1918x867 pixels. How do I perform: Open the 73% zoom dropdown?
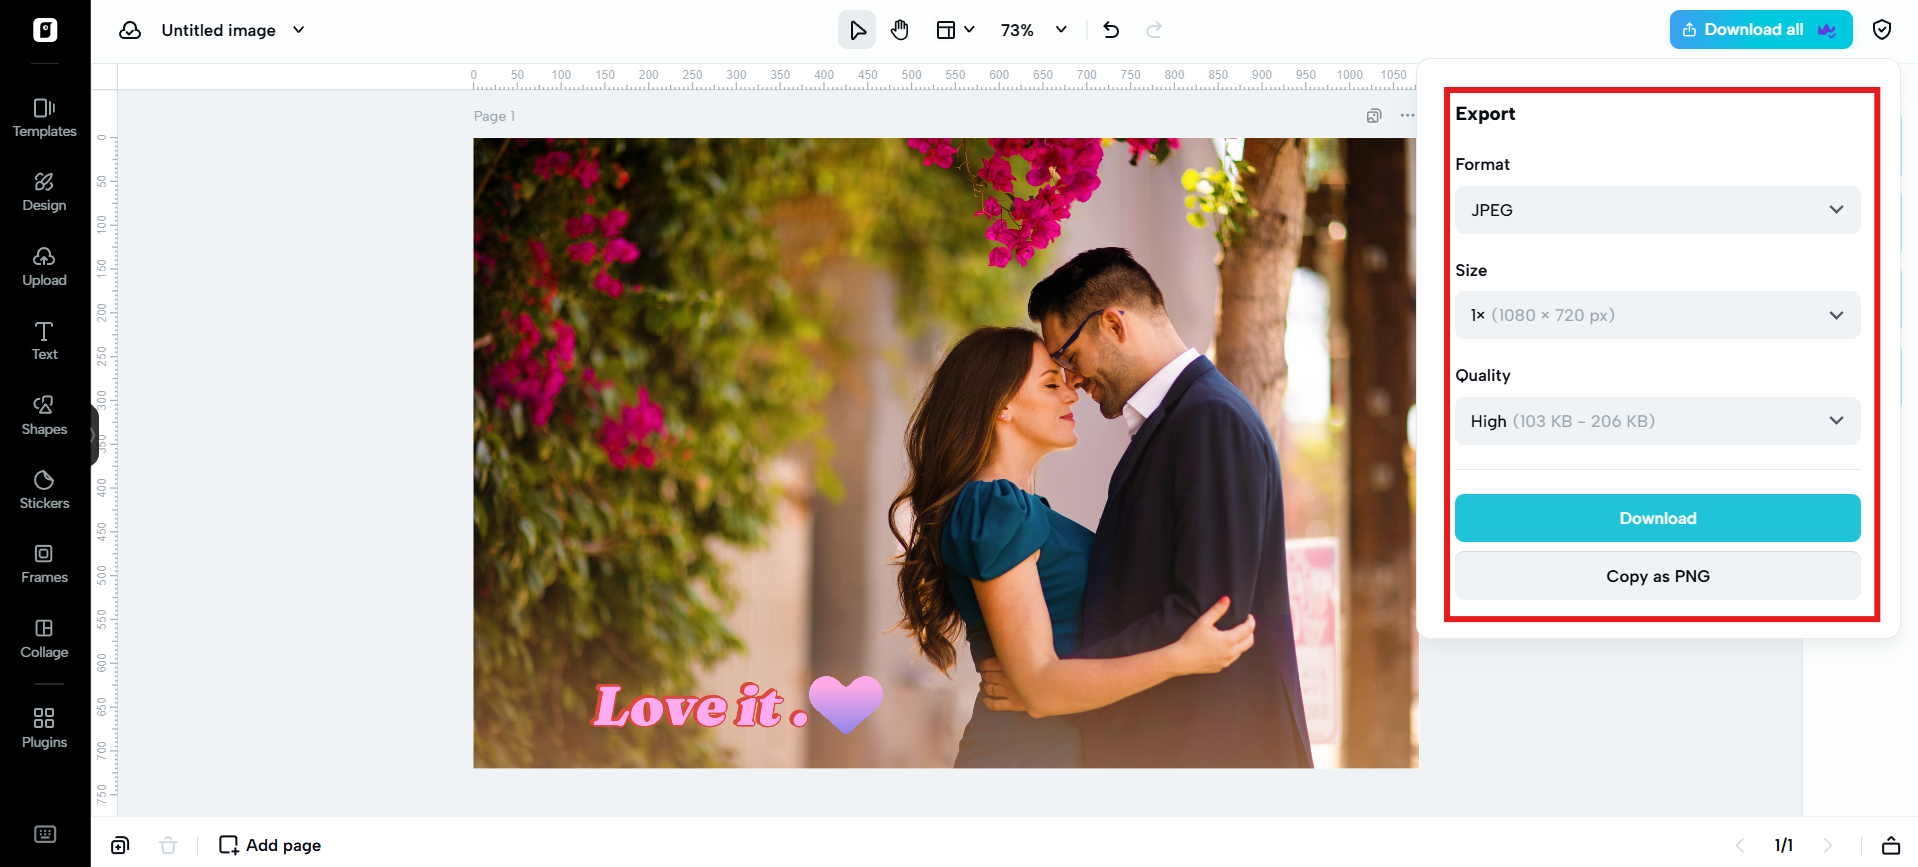click(1034, 30)
